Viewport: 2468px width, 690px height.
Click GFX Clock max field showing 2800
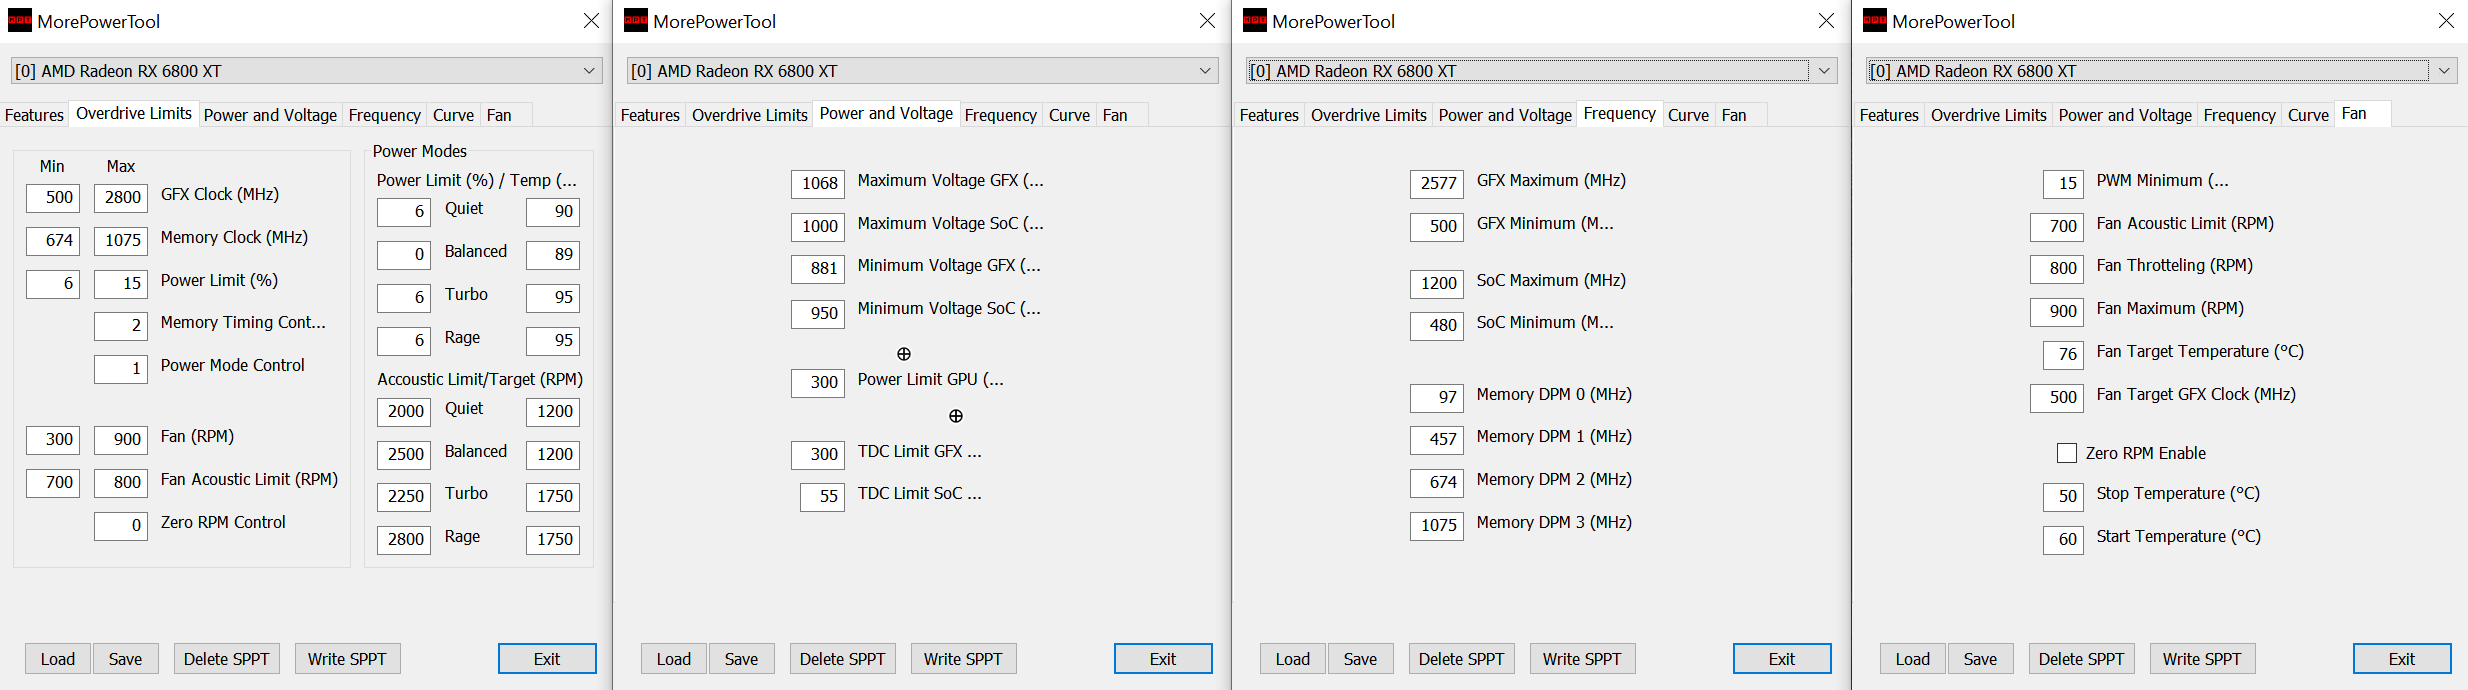[121, 198]
